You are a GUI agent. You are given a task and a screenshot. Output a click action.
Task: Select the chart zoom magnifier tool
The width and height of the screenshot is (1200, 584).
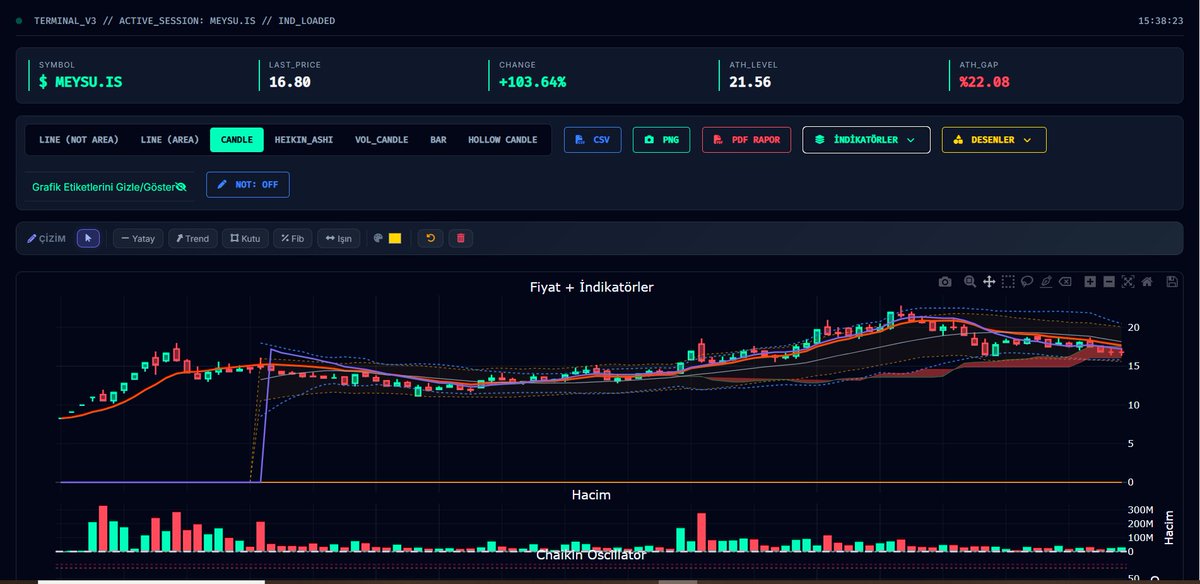[969, 282]
